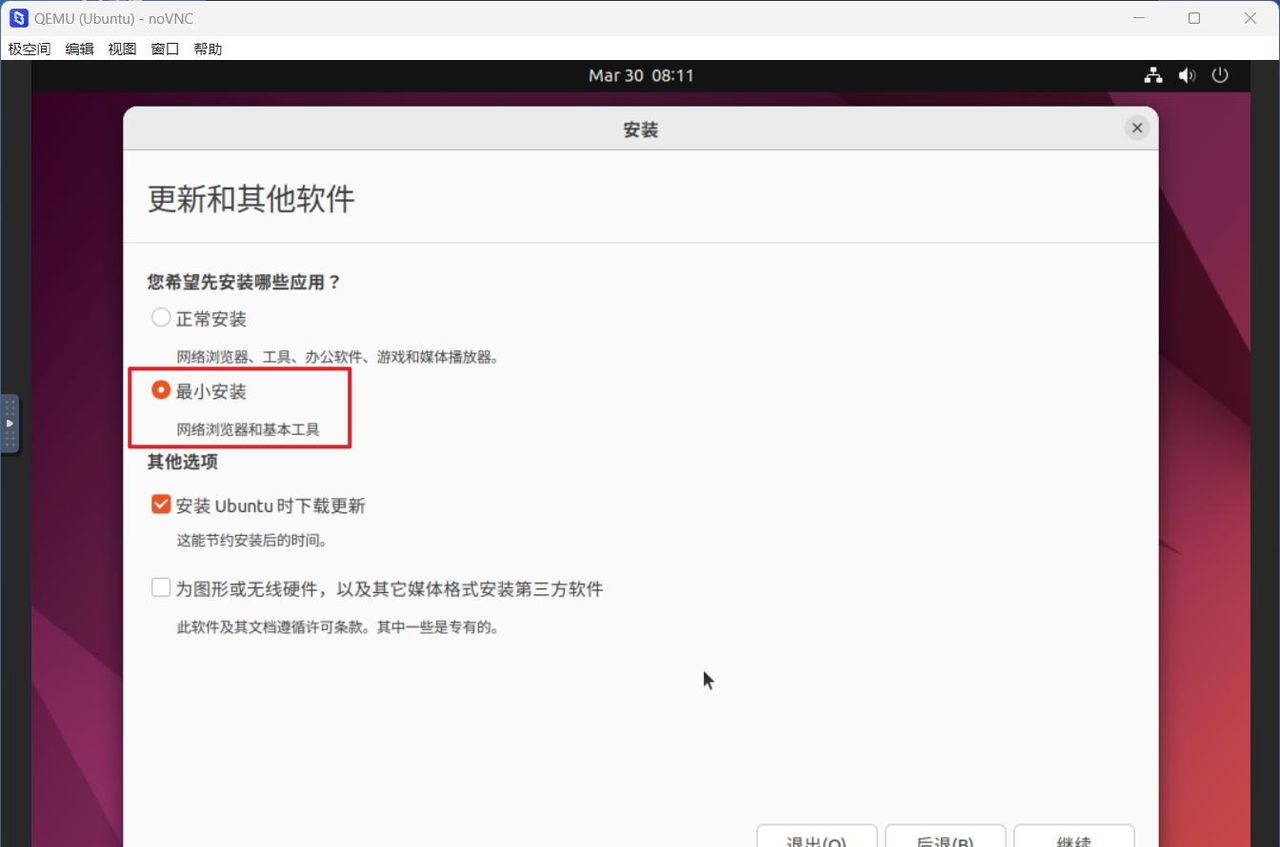
Task: Open the power menu icon in top bar
Action: 1220,75
